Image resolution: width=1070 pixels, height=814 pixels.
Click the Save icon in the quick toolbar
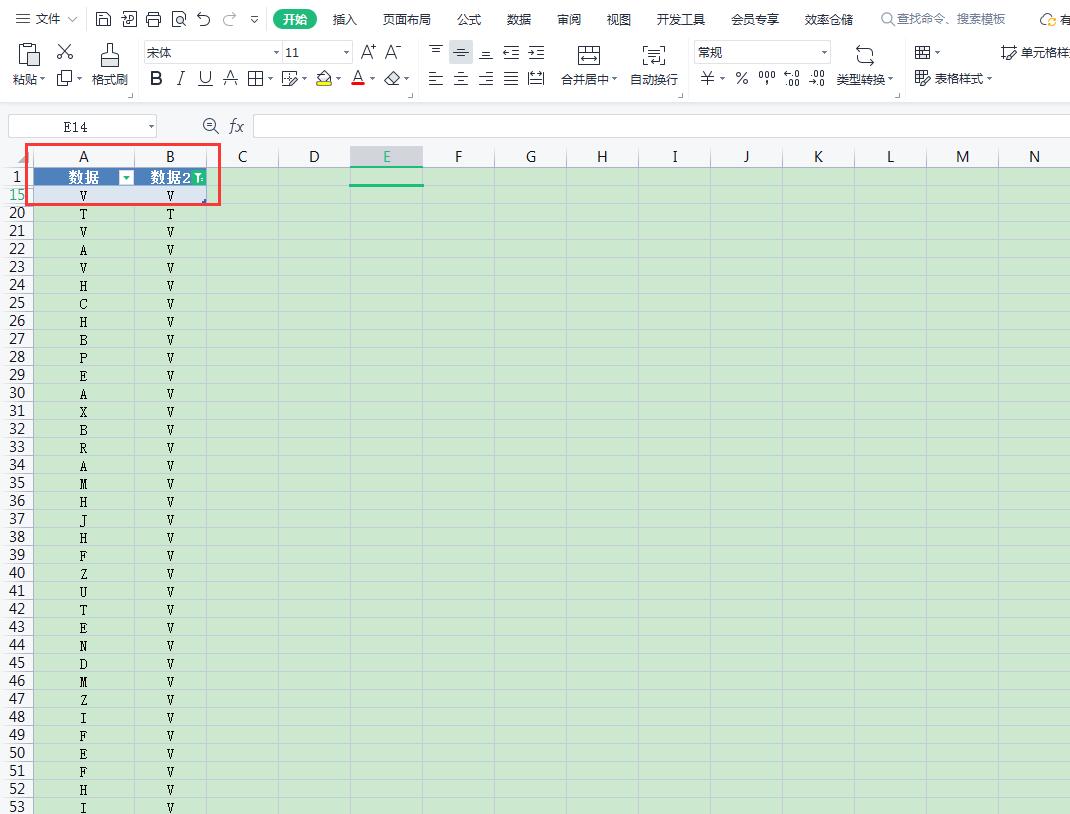[103, 19]
